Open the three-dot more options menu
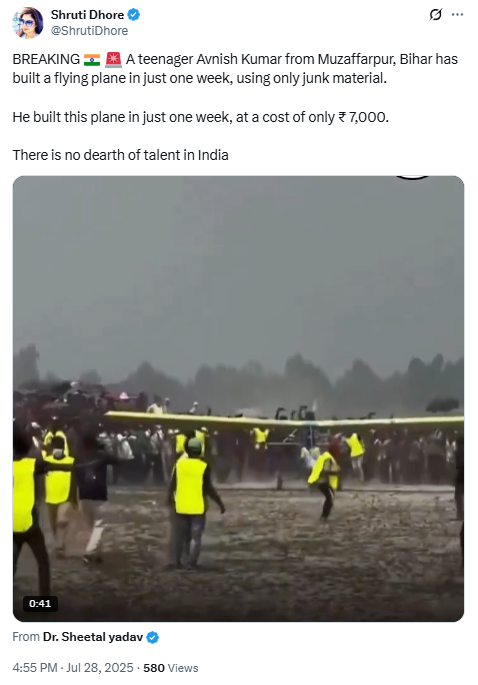 tap(457, 14)
